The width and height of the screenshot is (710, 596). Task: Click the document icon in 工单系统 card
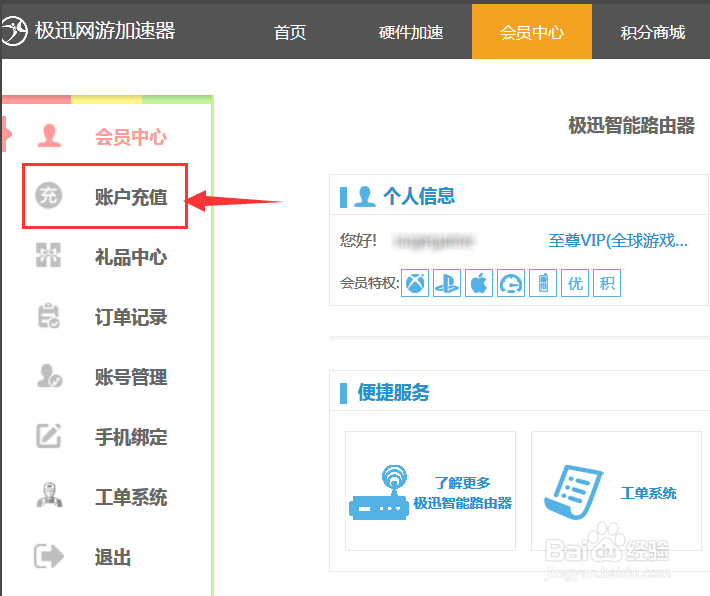coord(574,492)
